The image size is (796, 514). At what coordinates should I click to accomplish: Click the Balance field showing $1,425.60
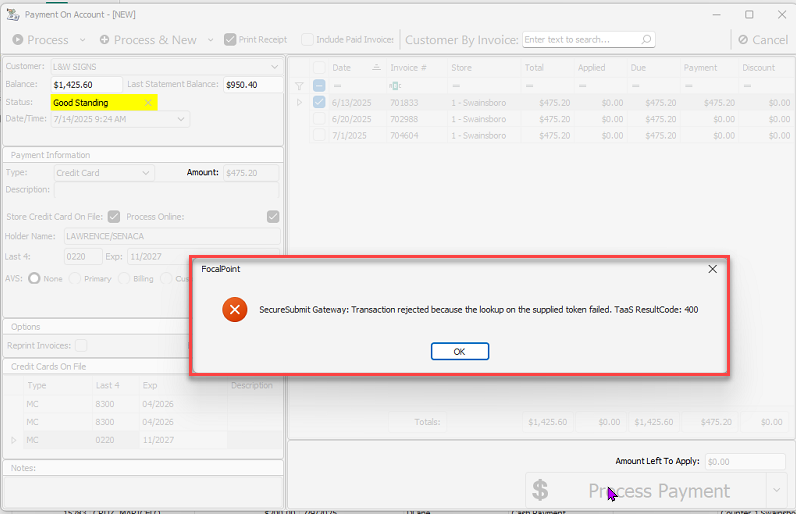pyautogui.click(x=86, y=85)
